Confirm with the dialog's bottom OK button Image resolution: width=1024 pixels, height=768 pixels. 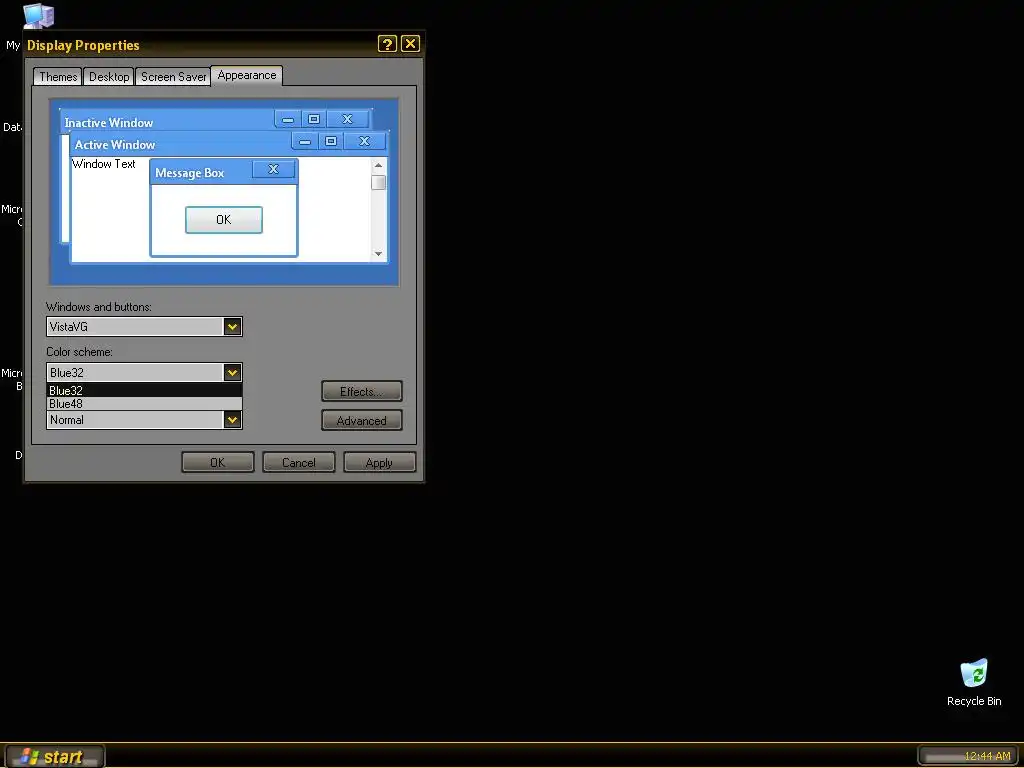[x=217, y=462]
